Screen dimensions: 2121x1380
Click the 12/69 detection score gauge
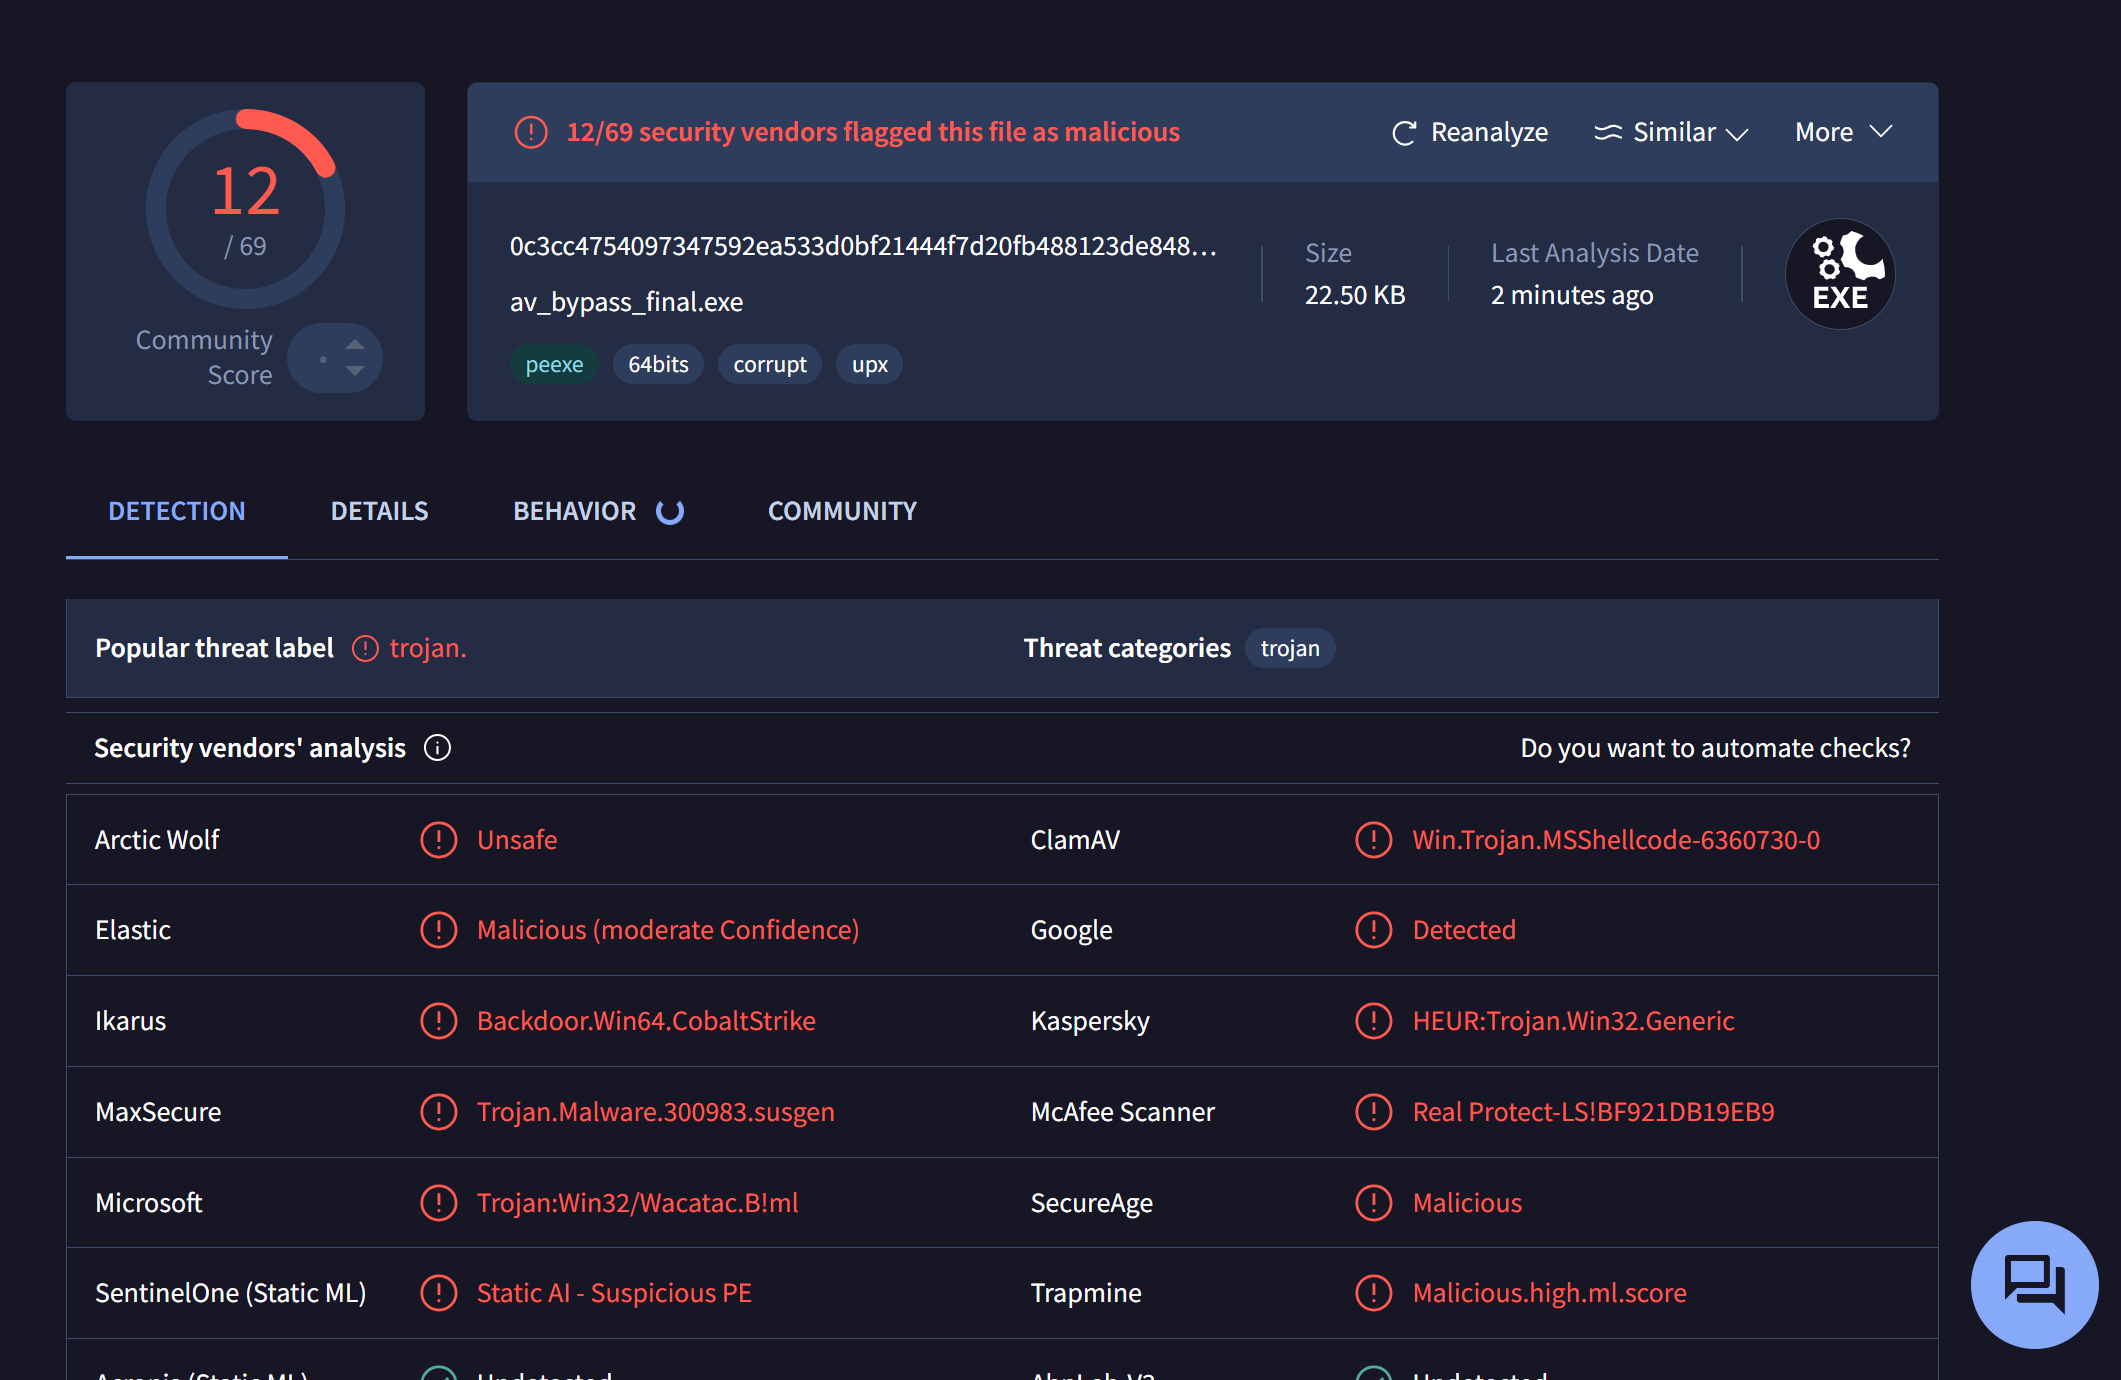(245, 209)
